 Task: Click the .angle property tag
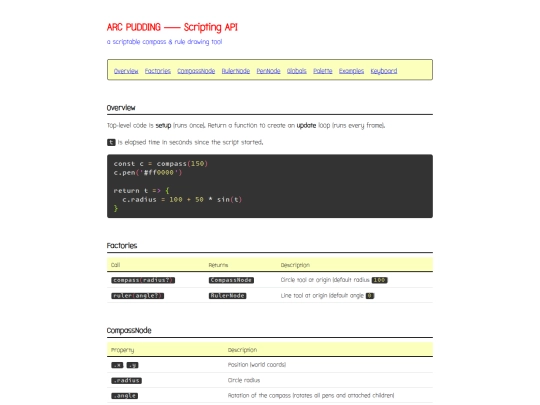coord(124,396)
